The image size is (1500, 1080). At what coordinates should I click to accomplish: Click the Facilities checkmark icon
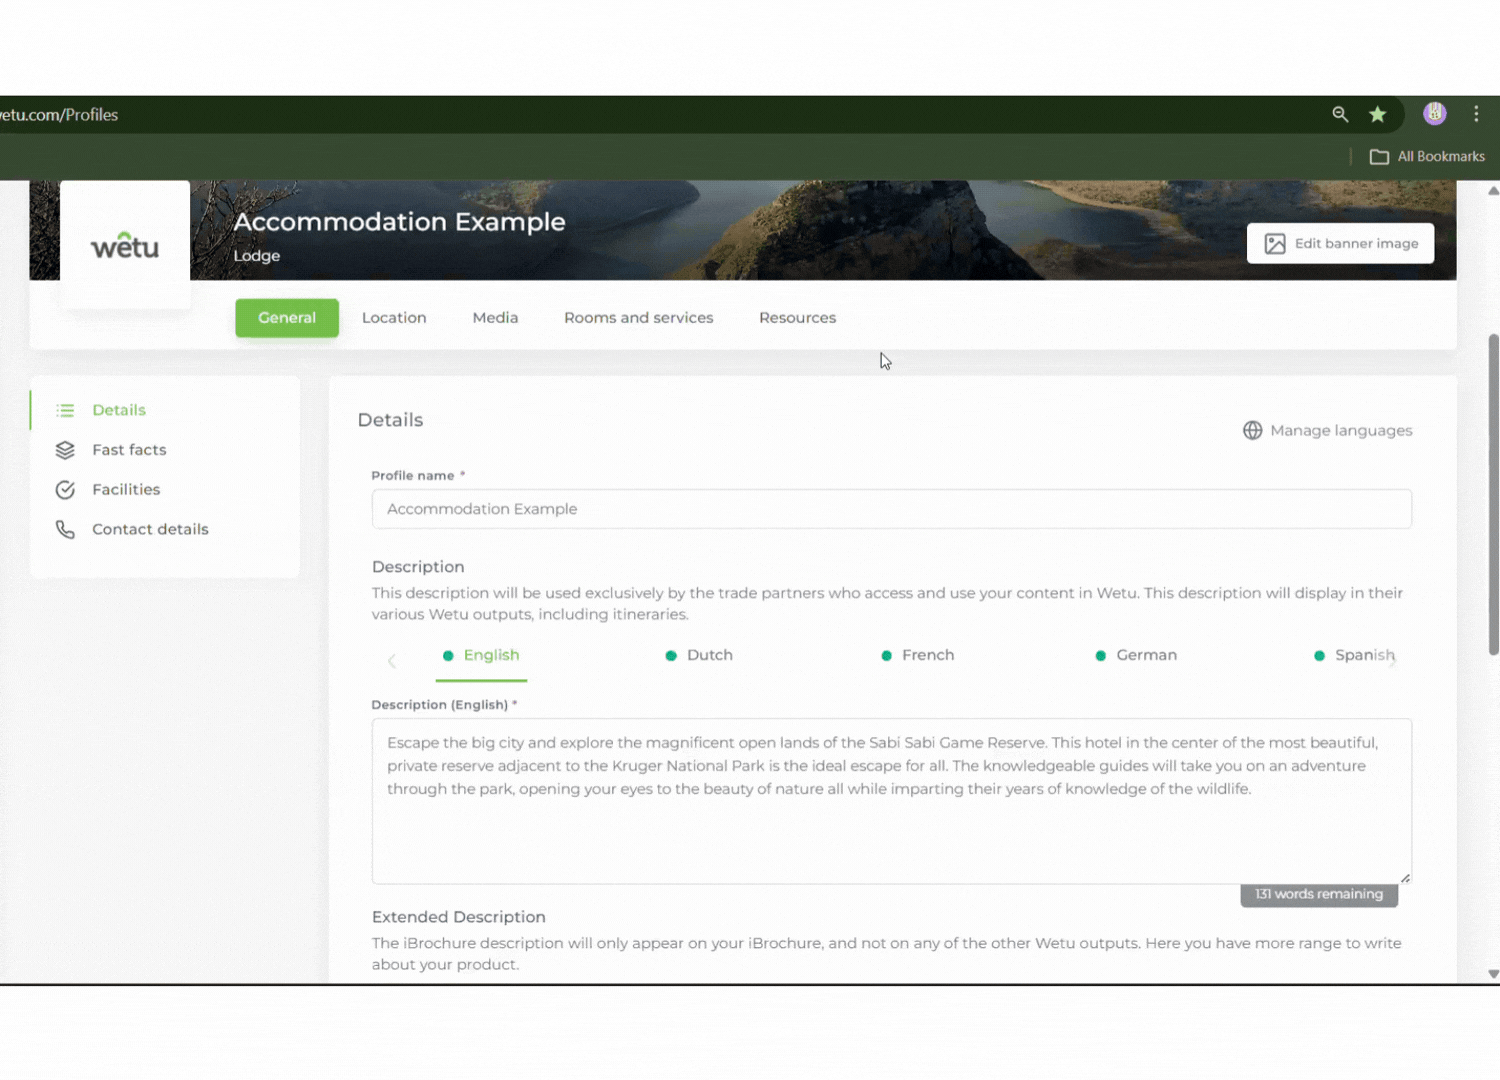[x=65, y=489]
